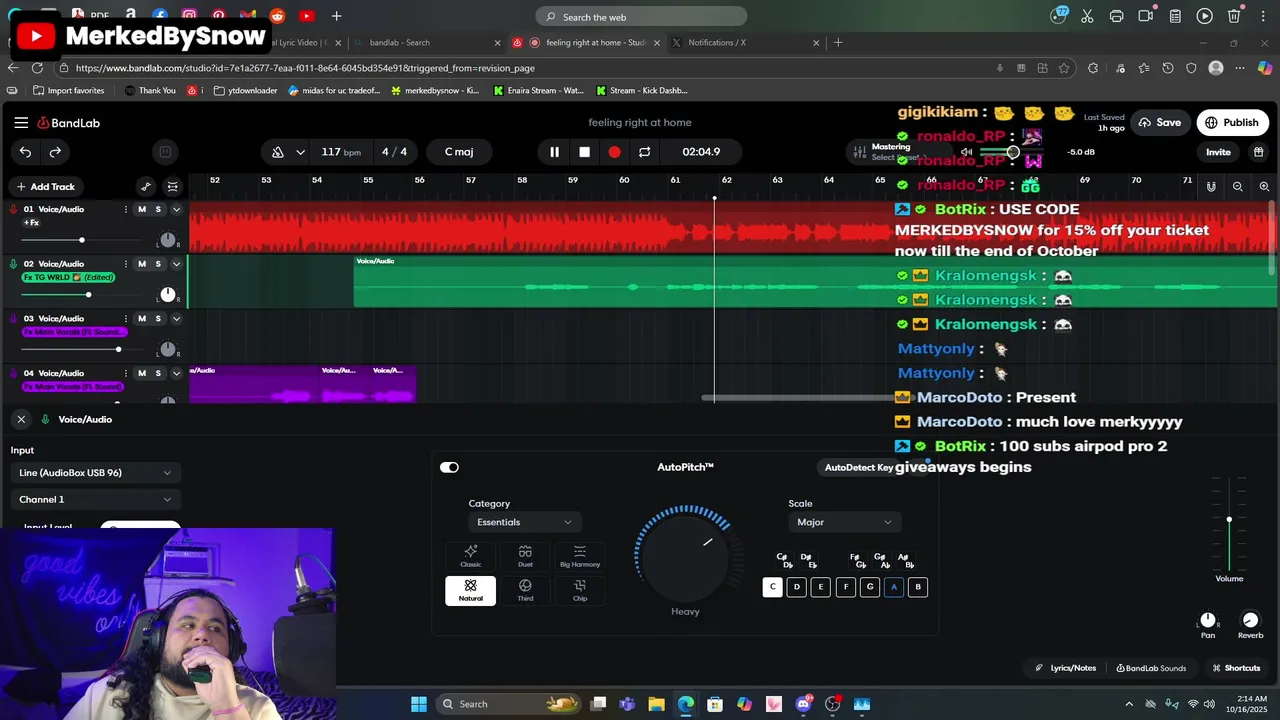1280x720 pixels.
Task: Open track 02 three-dot menu
Action: (126, 264)
